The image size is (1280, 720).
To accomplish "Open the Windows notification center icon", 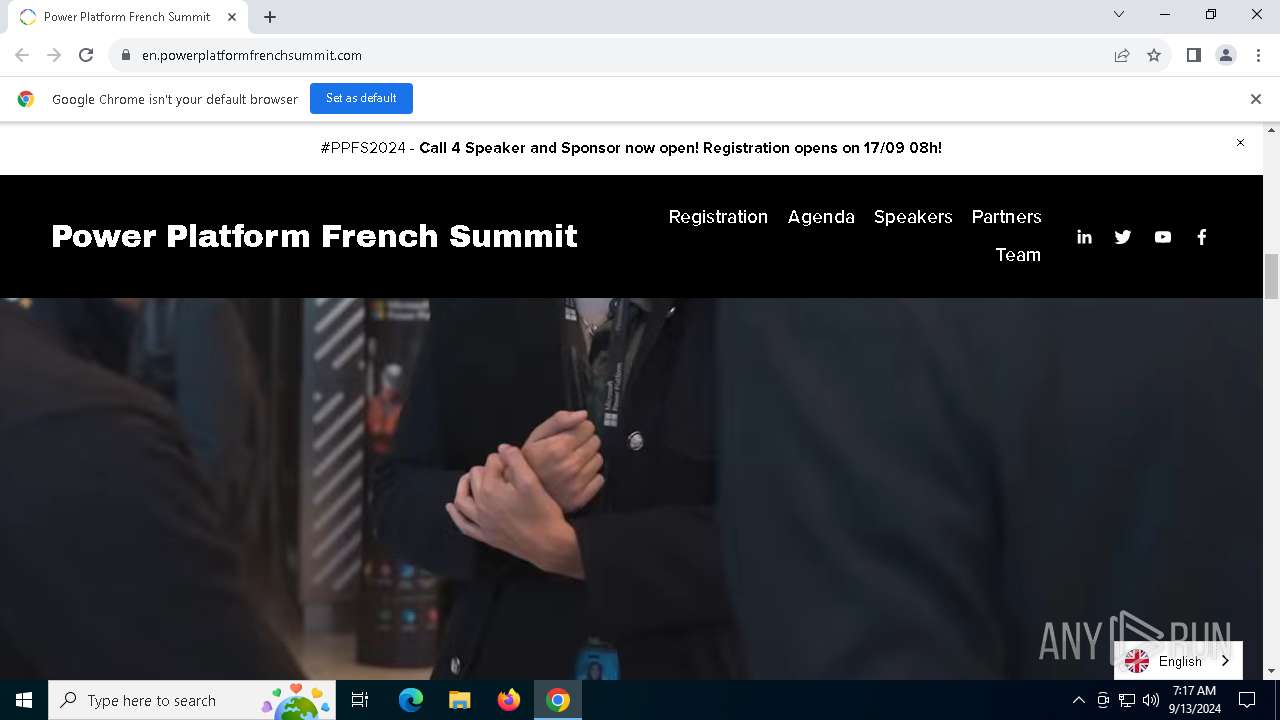I will tap(1247, 700).
